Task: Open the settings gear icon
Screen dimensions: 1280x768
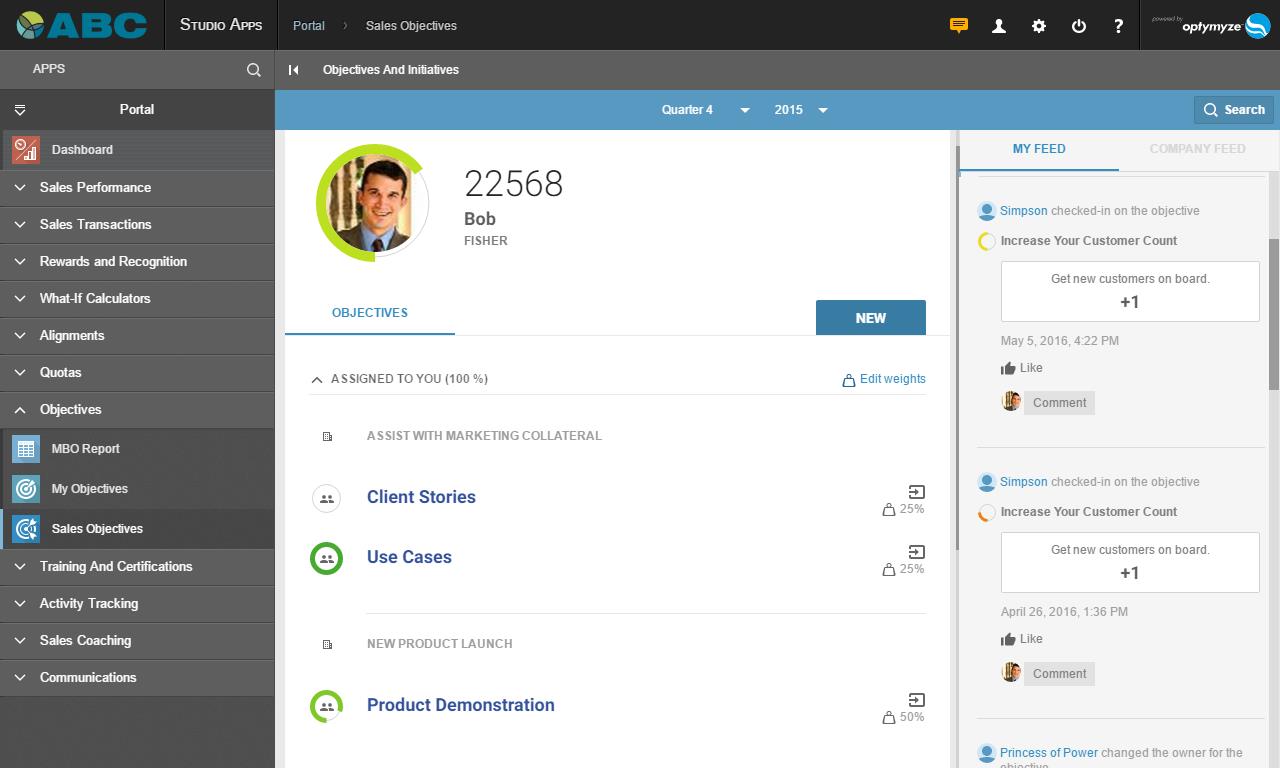Action: (1038, 26)
